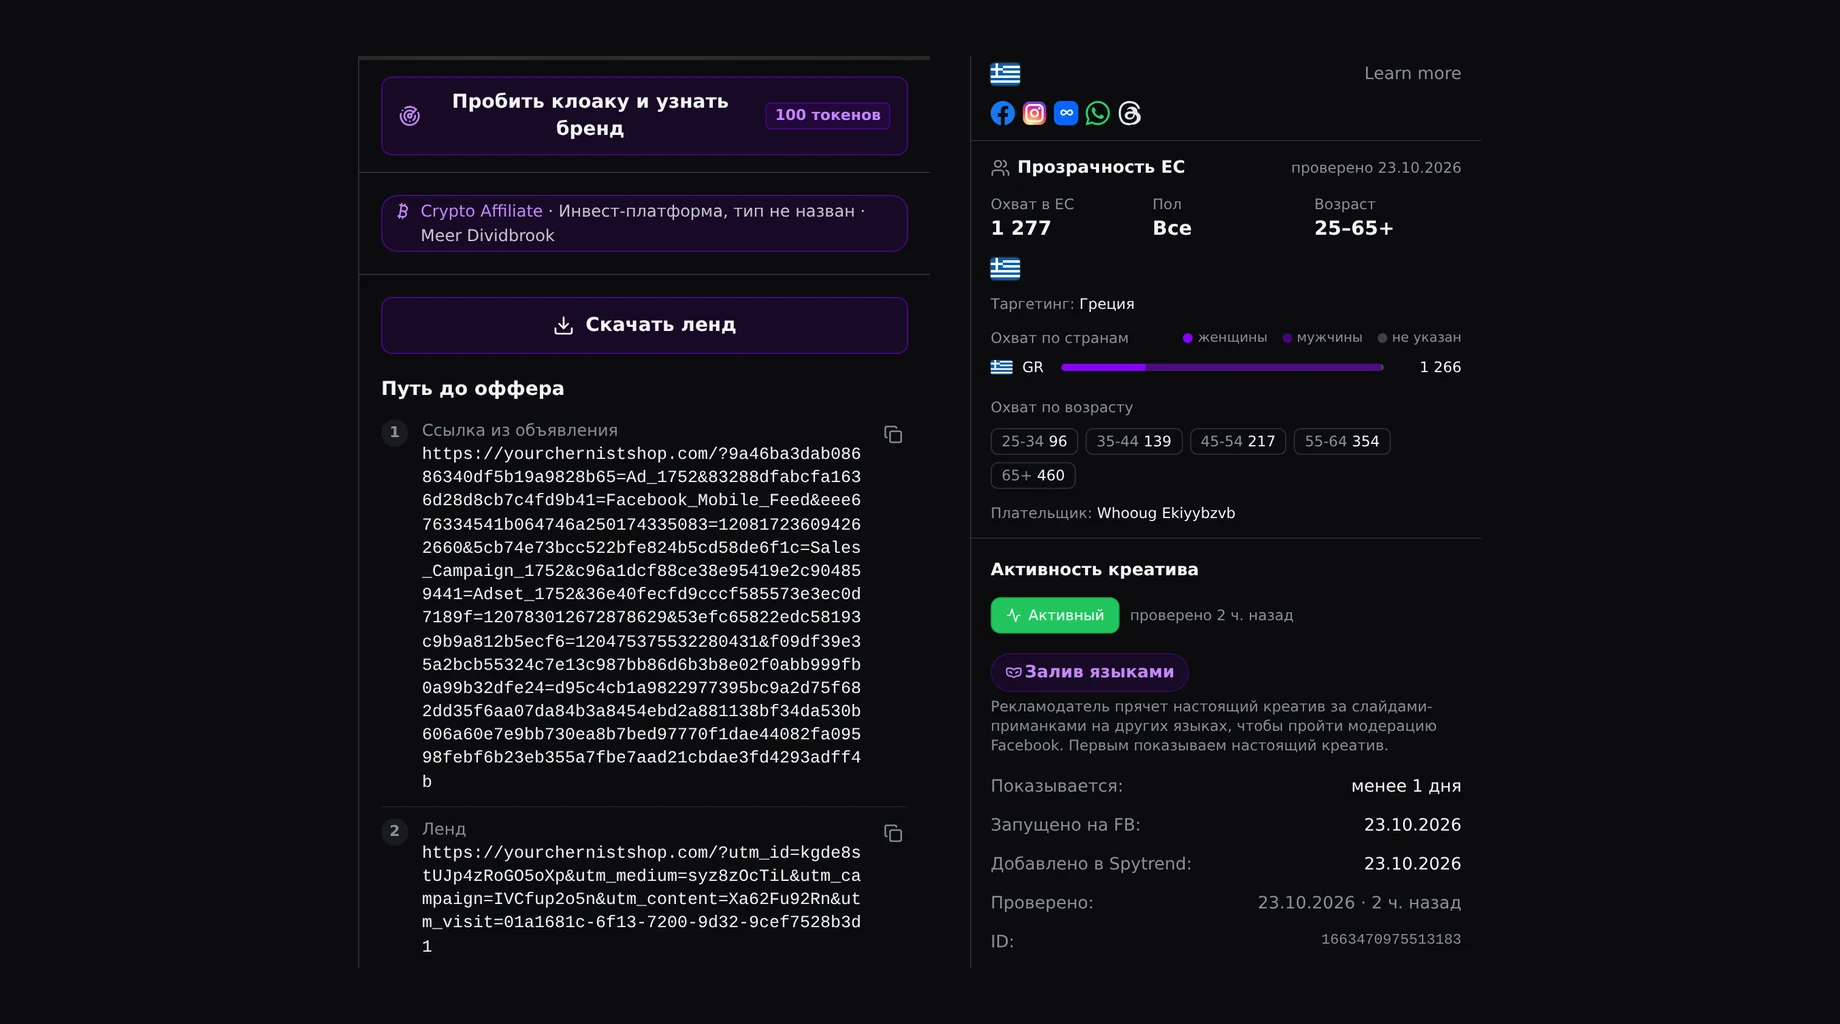Click the Греция targeting value
This screenshot has height=1024, width=1840.
pos(1107,304)
